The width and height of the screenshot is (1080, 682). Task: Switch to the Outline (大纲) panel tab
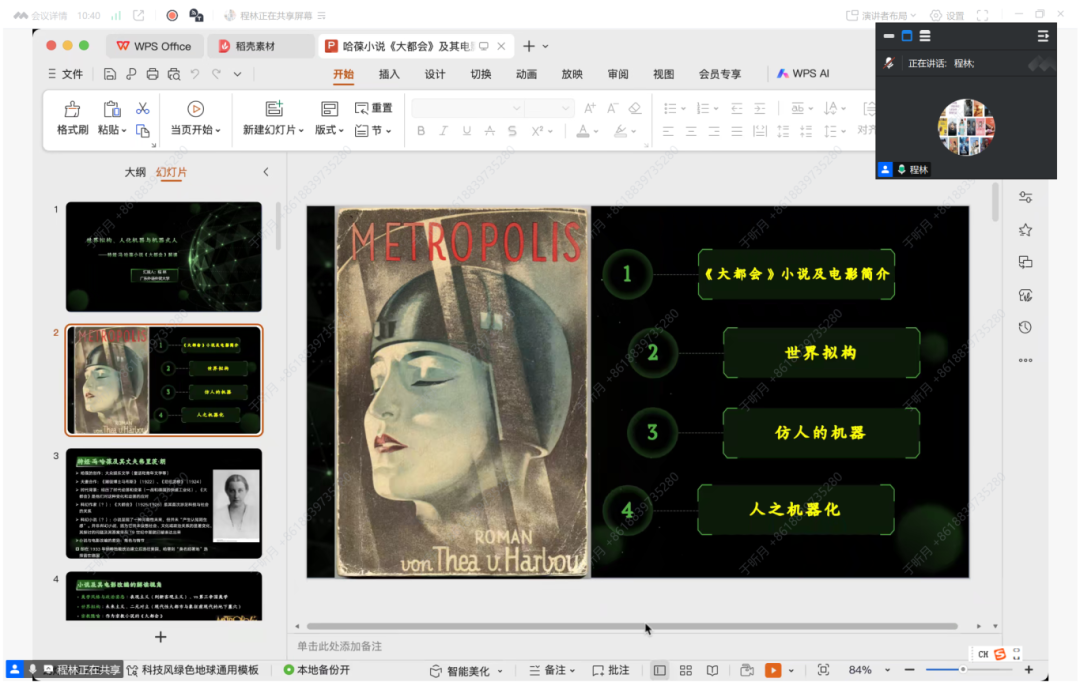135,172
